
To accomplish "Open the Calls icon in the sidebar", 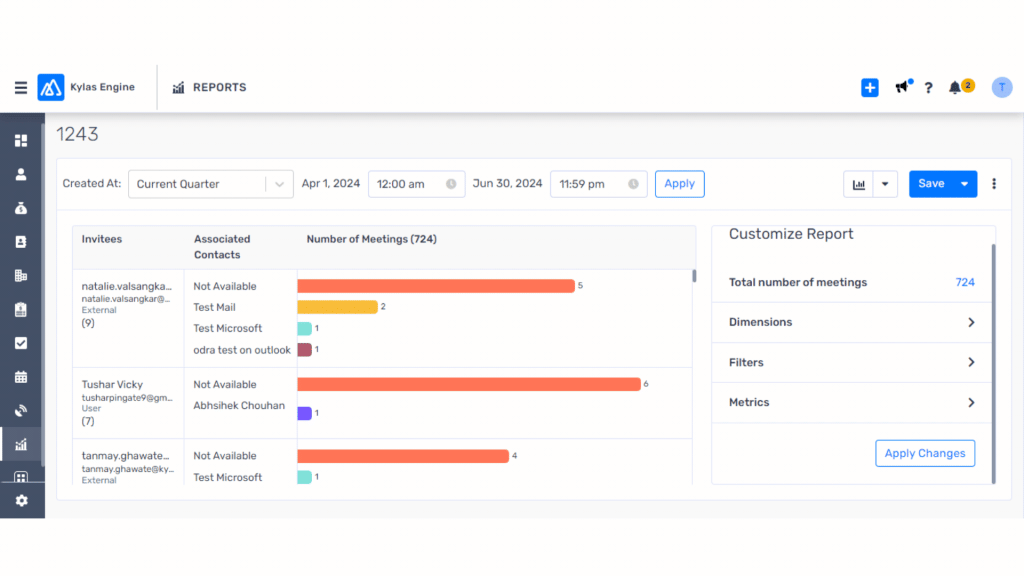I will (21, 410).
